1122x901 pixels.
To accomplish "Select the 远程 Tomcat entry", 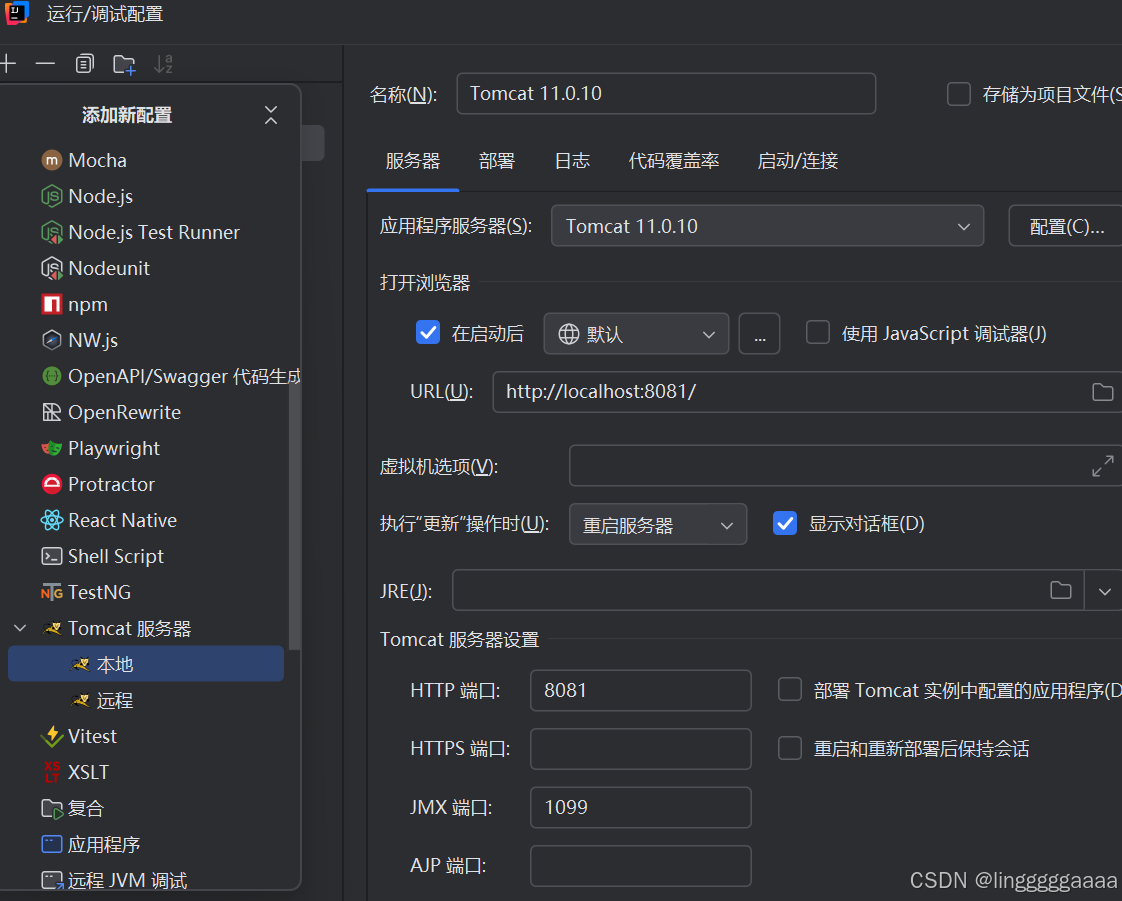I will click(x=146, y=700).
